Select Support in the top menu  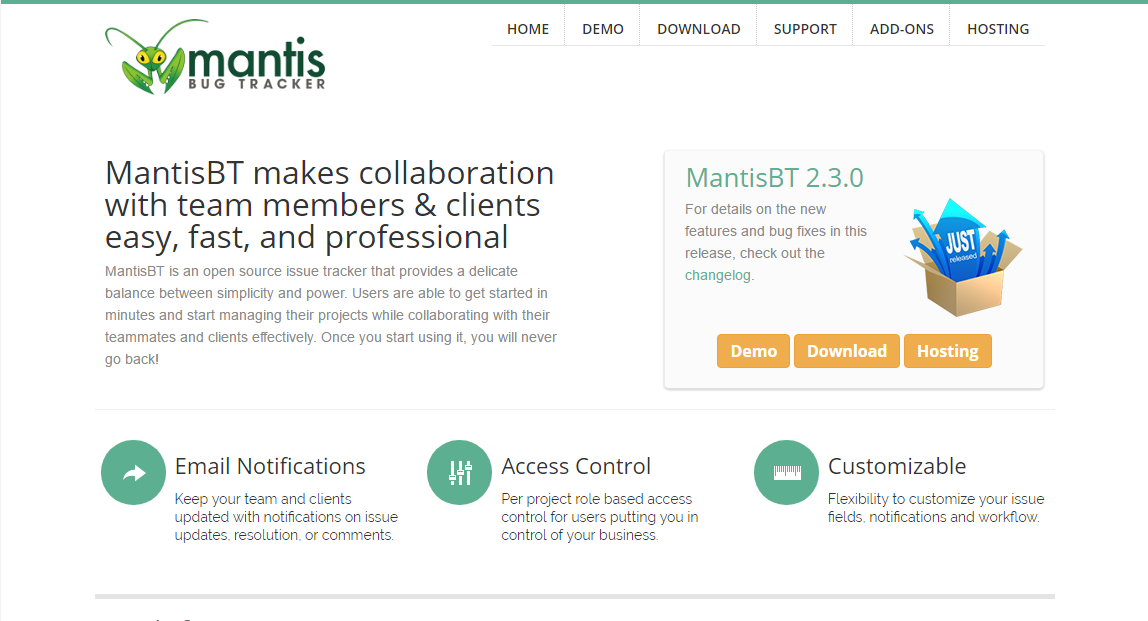tap(805, 29)
